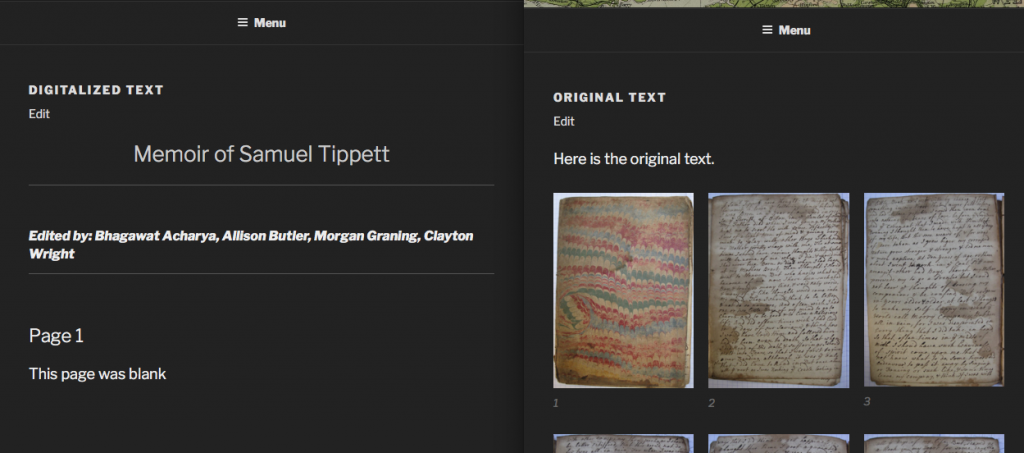Open the Menu in the Digitalized Text pane
Screen dimensions: 1024x453
tap(261, 23)
